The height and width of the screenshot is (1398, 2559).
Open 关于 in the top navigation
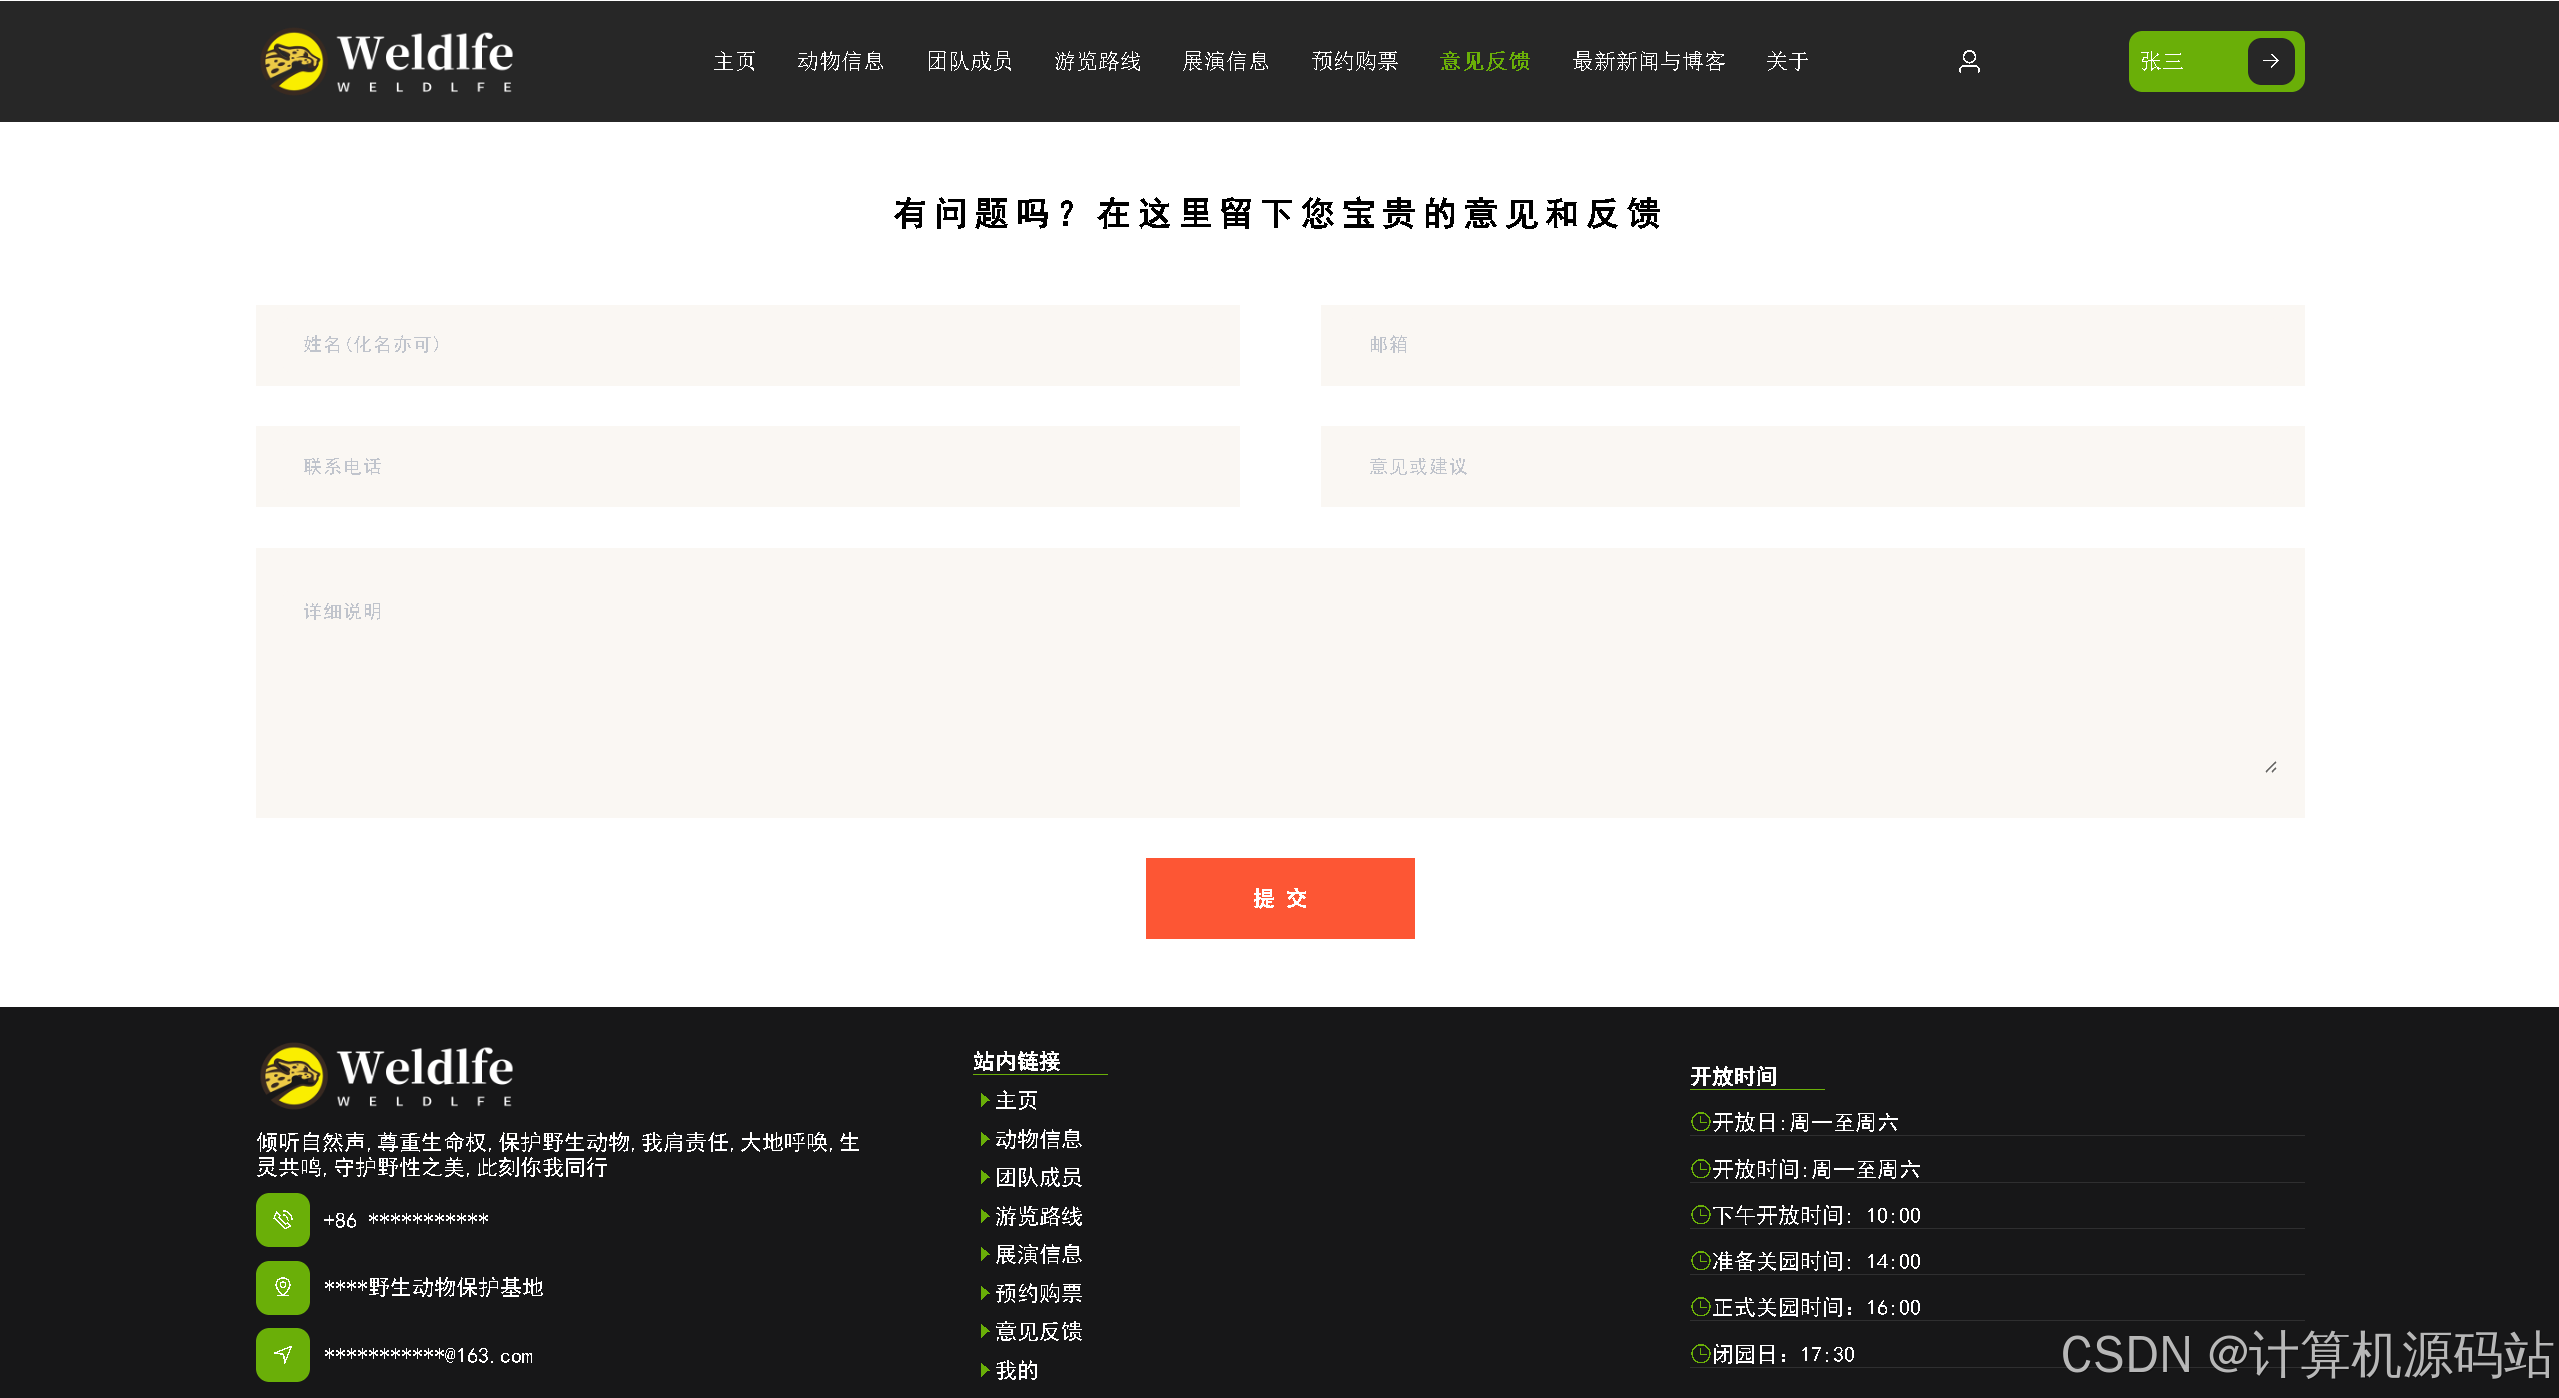tap(1787, 61)
